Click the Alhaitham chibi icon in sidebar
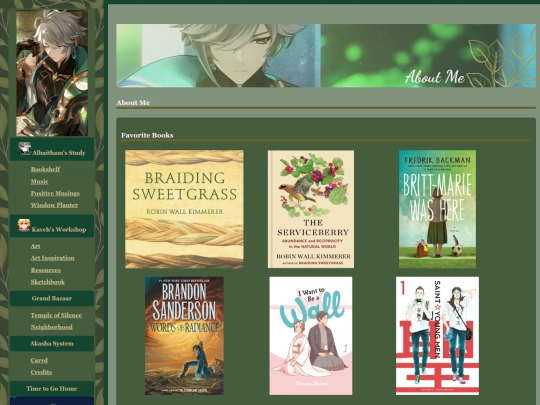Screen dimensions: 540x405 tap(24, 148)
